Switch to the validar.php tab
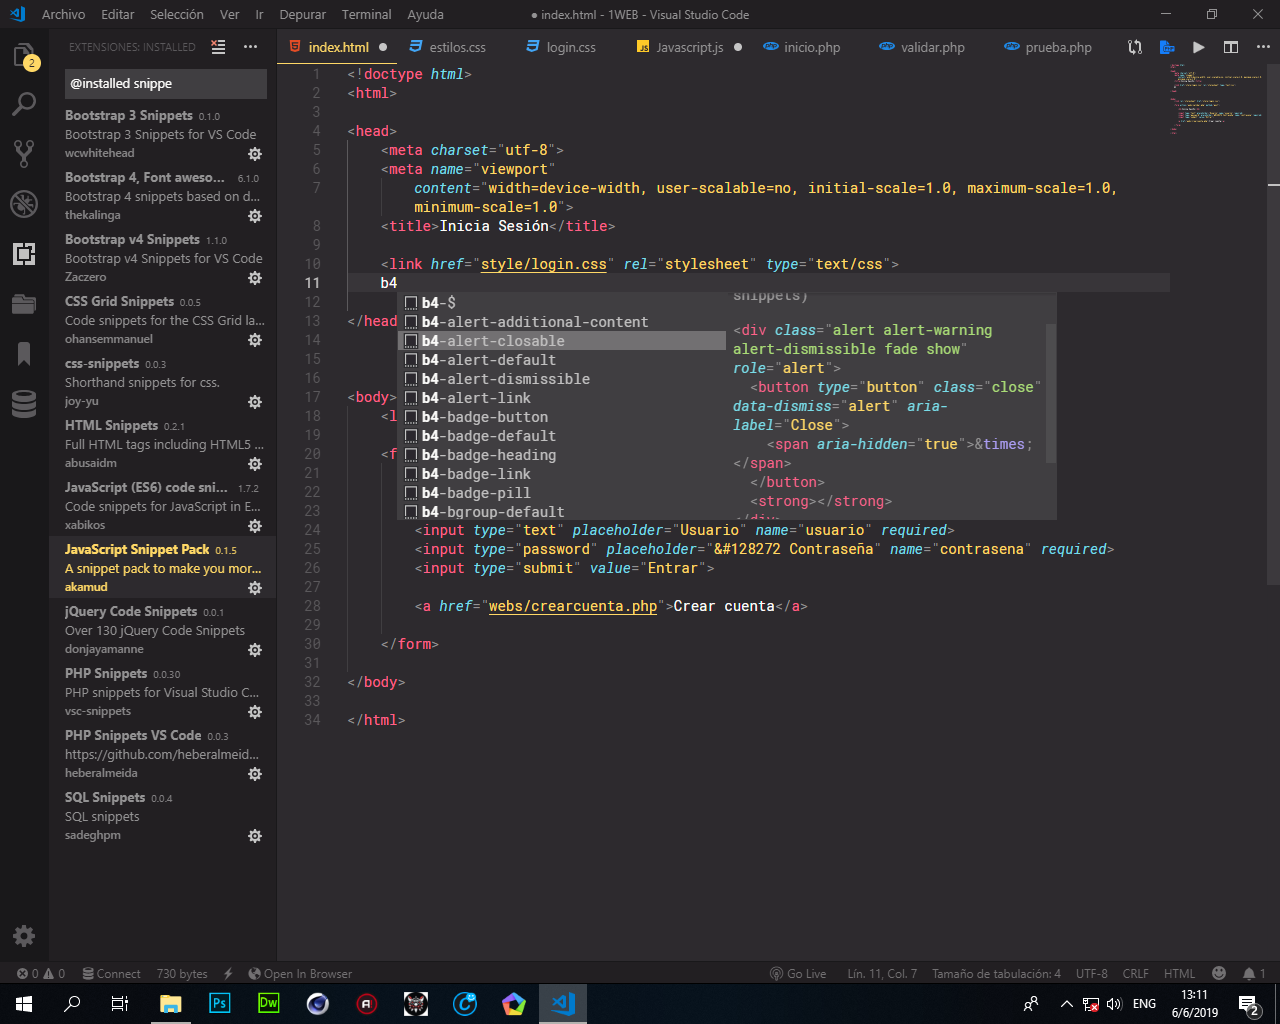 (930, 47)
